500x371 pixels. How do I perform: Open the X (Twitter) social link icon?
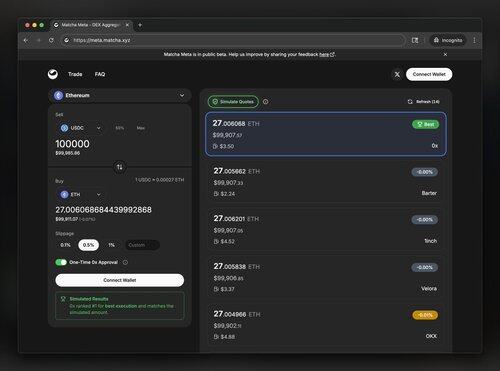[397, 74]
